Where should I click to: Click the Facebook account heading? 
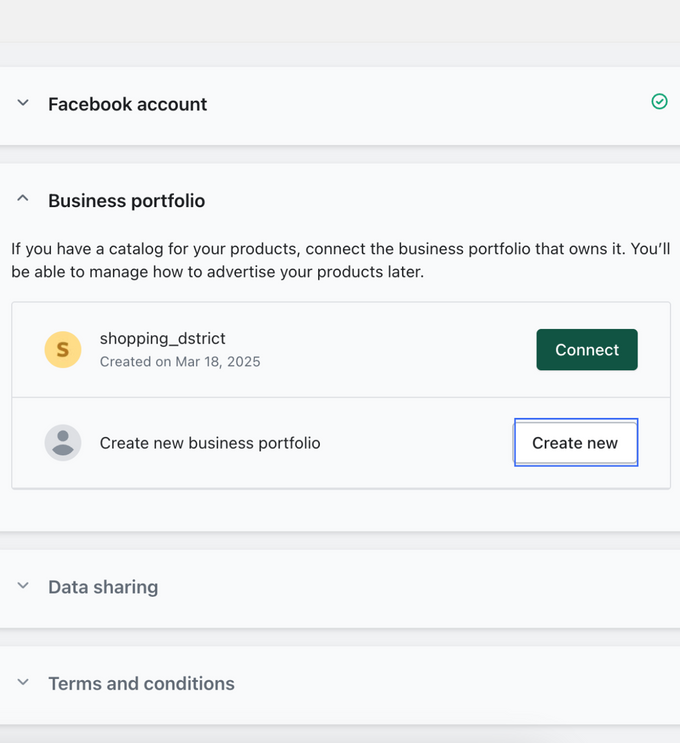coord(127,104)
